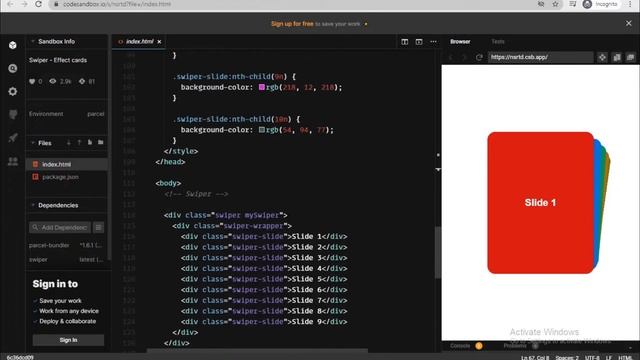
Task: Toggle the preview window icon above the editor
Action: [419, 42]
